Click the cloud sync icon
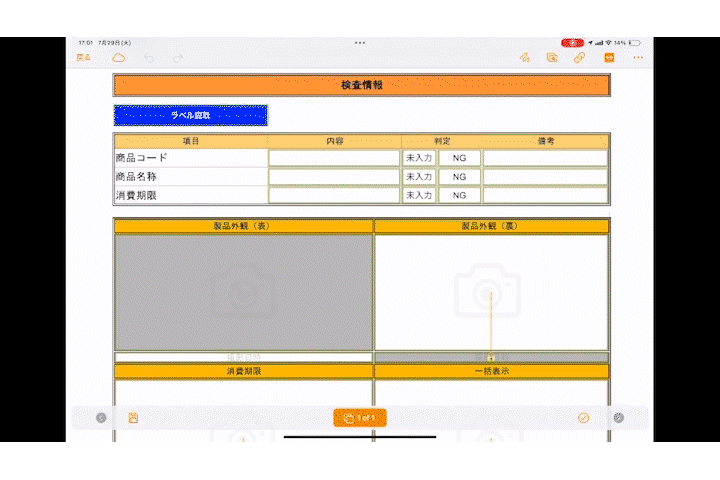Image resolution: width=720 pixels, height=480 pixels. [118, 58]
